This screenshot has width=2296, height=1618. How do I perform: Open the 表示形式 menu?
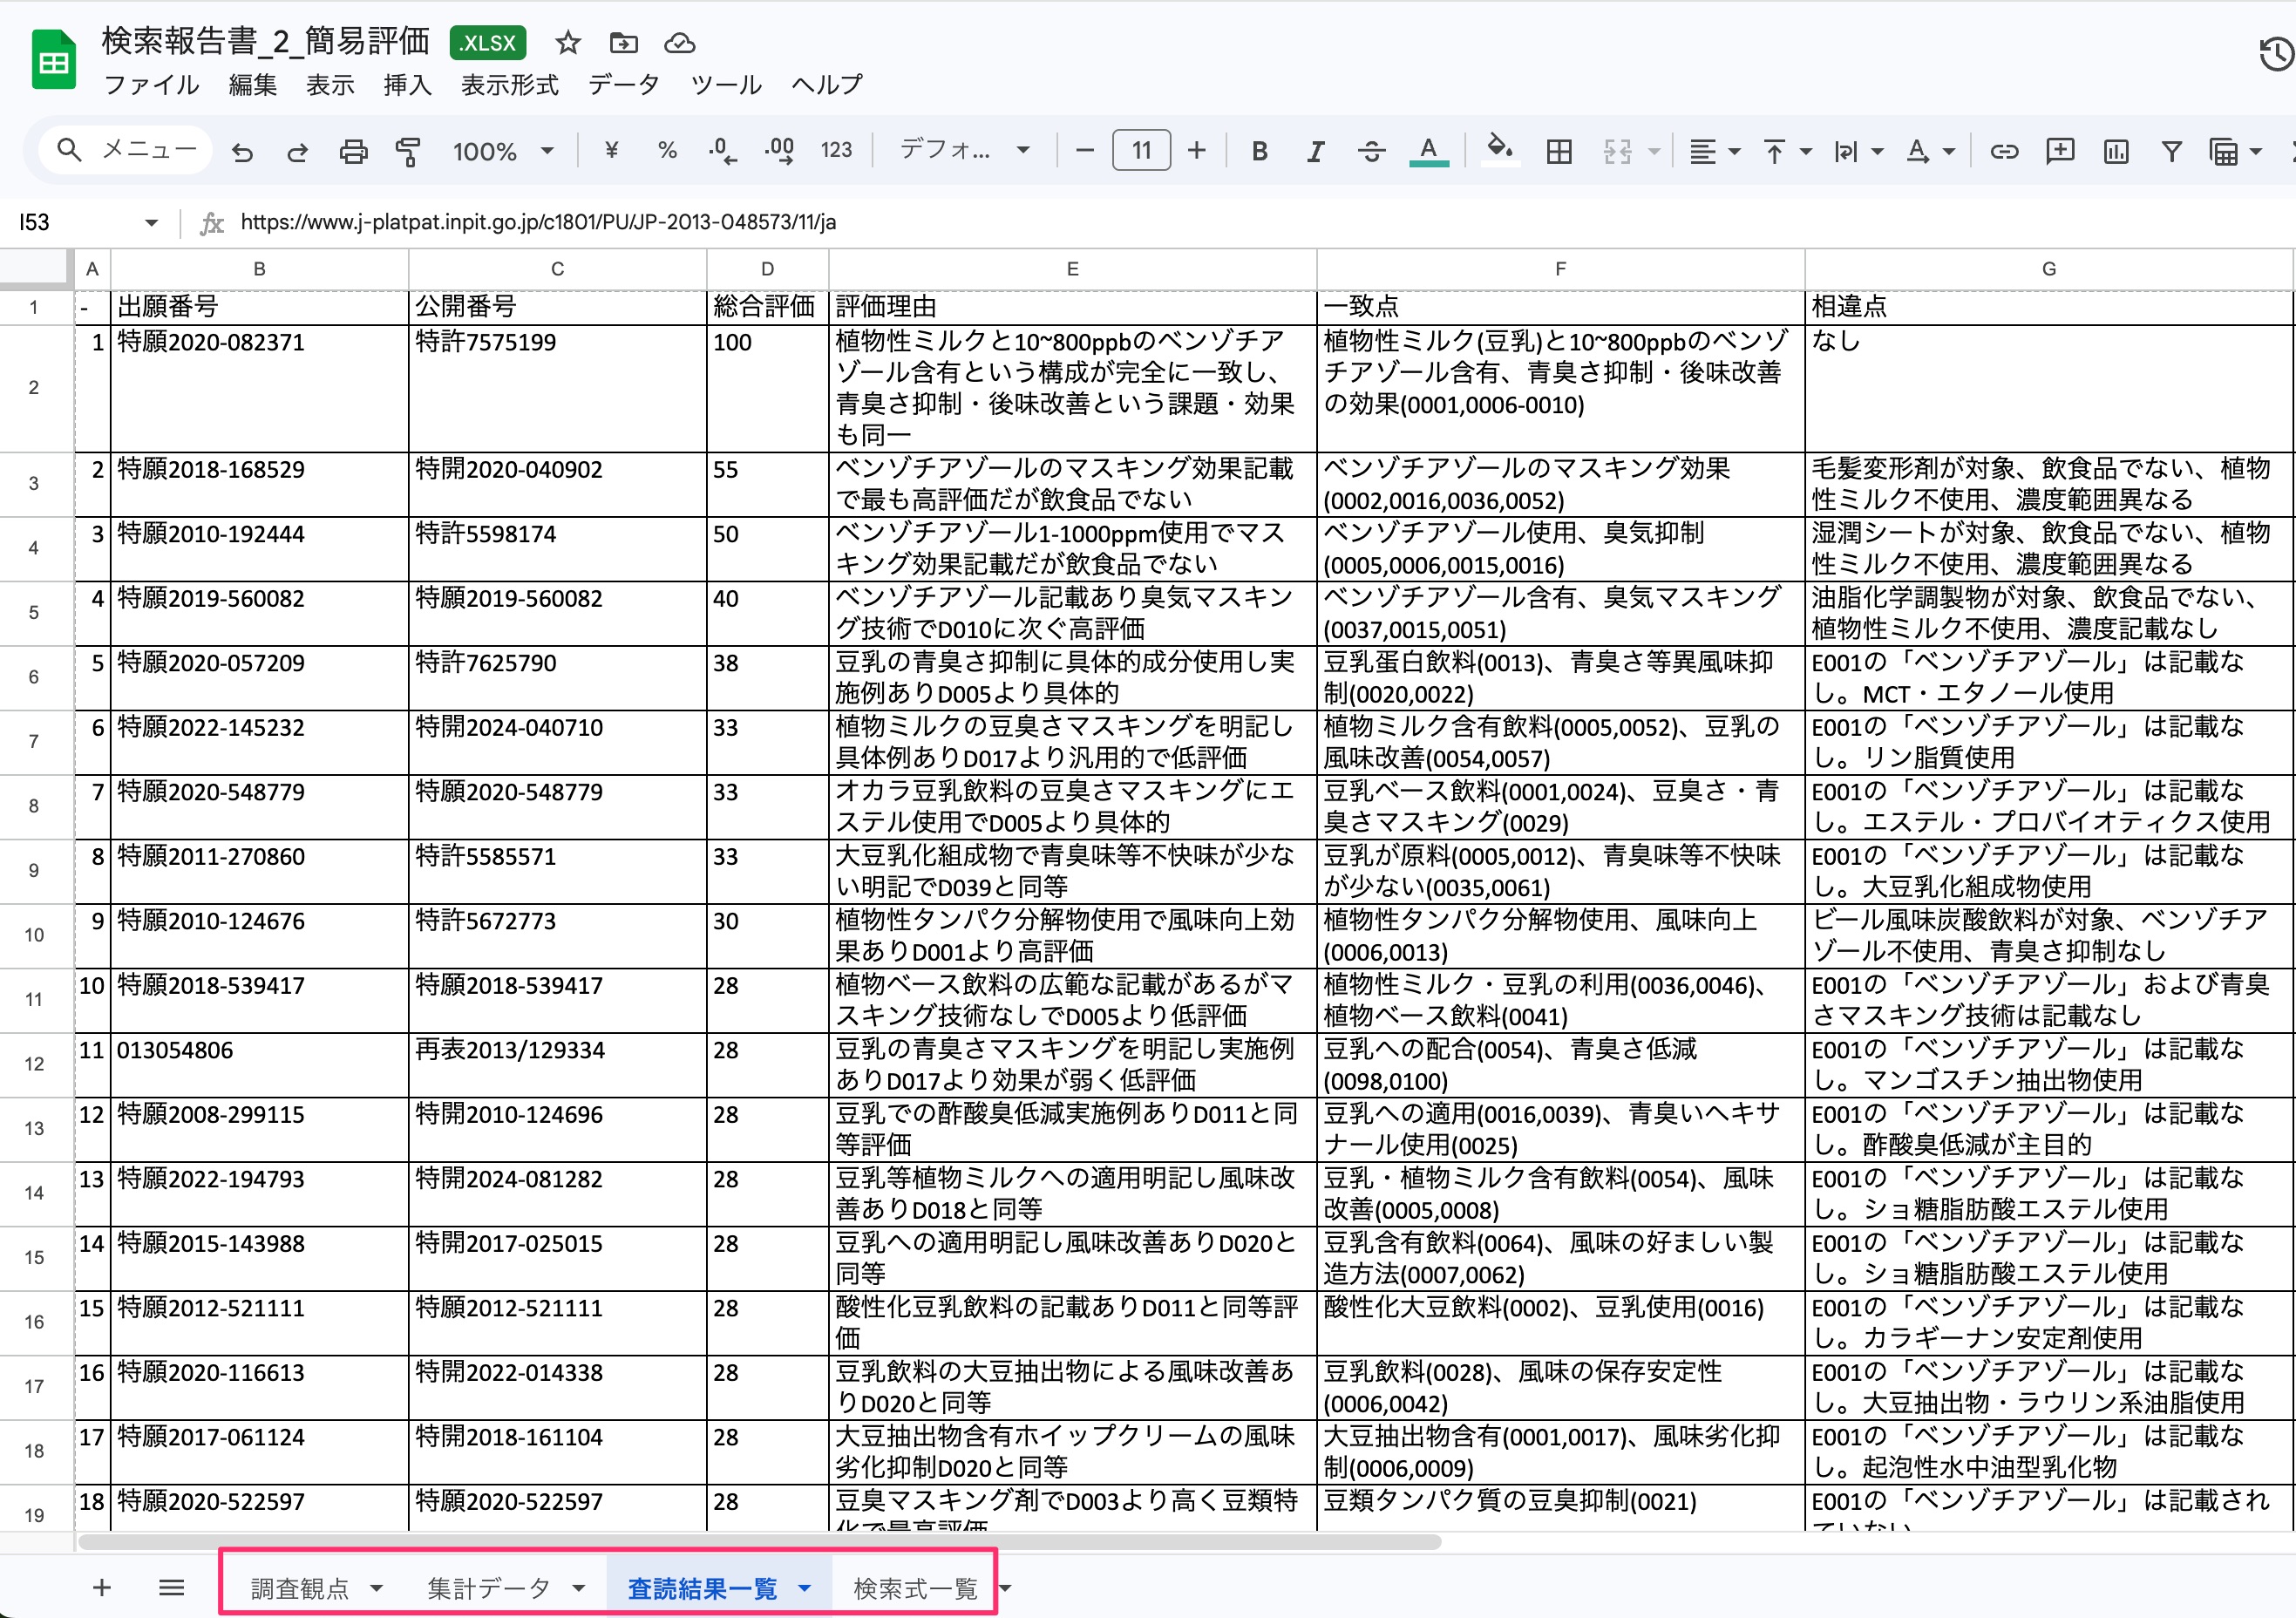coord(510,85)
